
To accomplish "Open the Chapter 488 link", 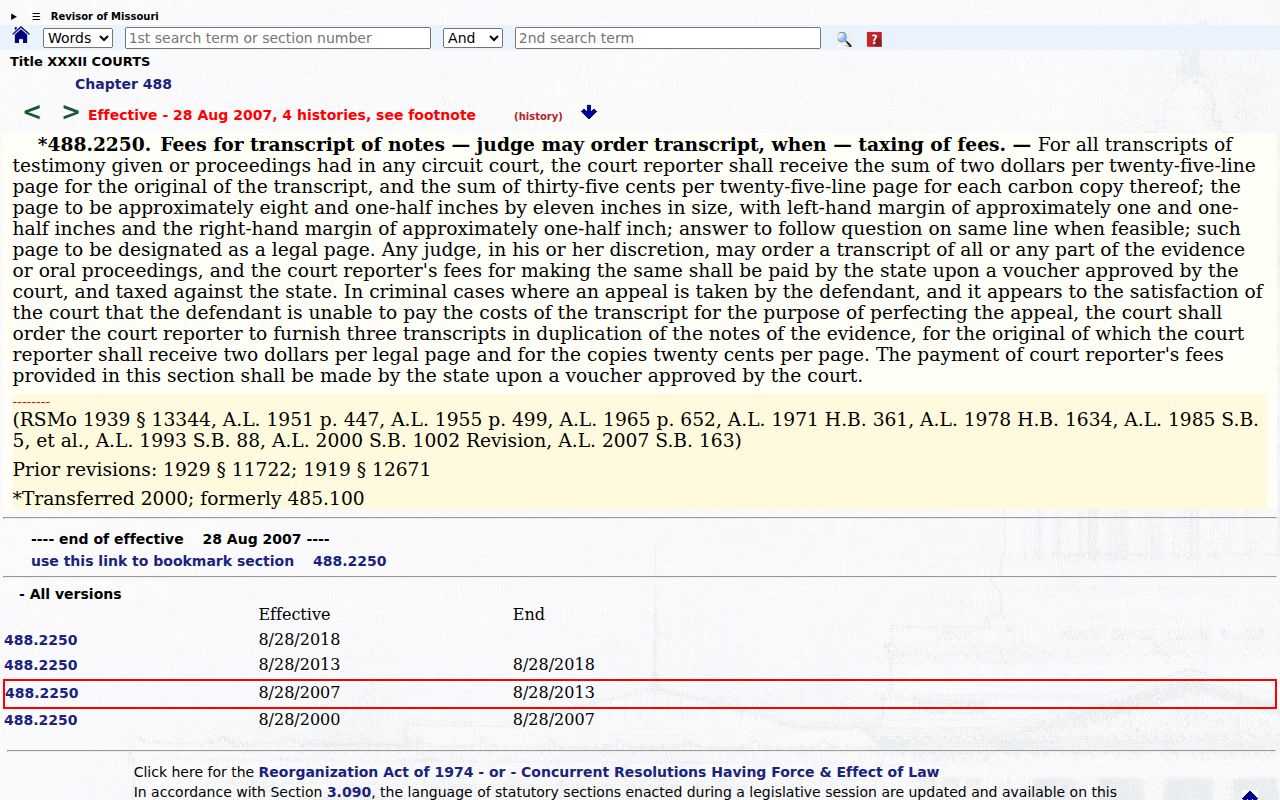I will click(123, 84).
